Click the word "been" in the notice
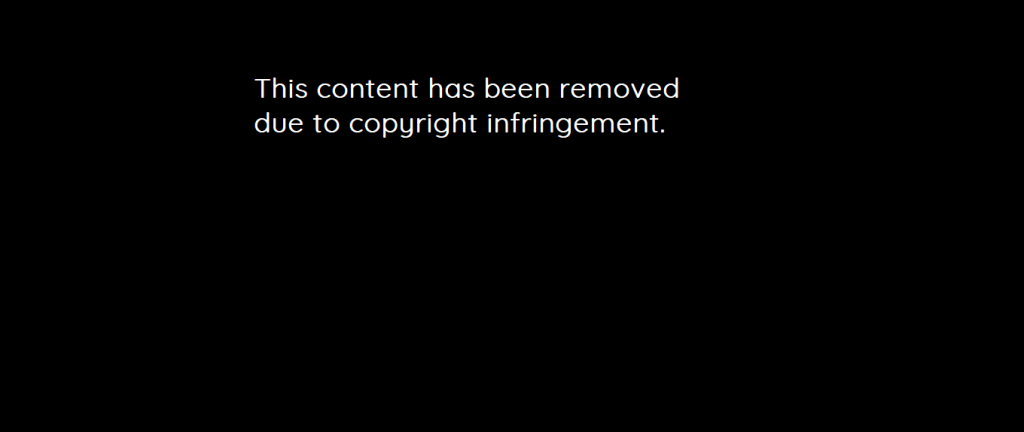Screen dimensions: 1024x432 [x=517, y=88]
